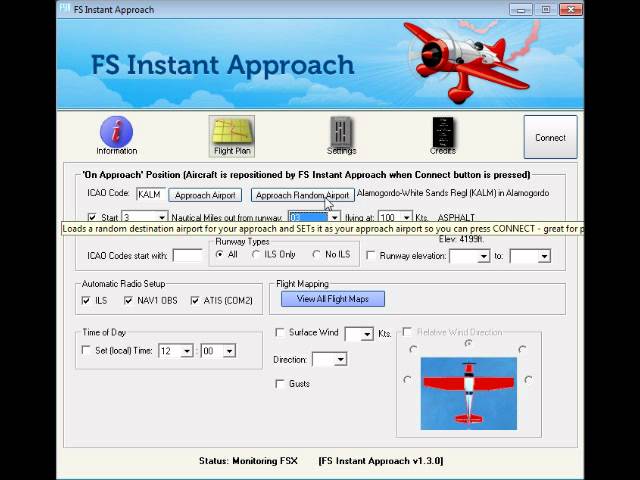Image resolution: width=640 pixels, height=480 pixels.
Task: Click into the ICAO Code field containing KALM
Action: click(151, 194)
